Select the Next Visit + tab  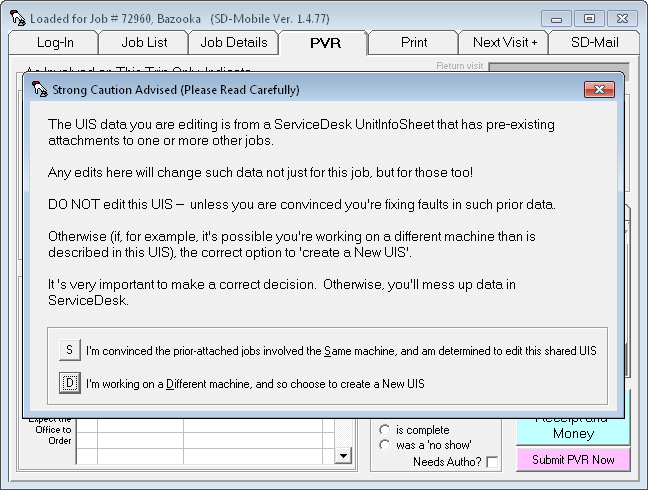pyautogui.click(x=504, y=42)
